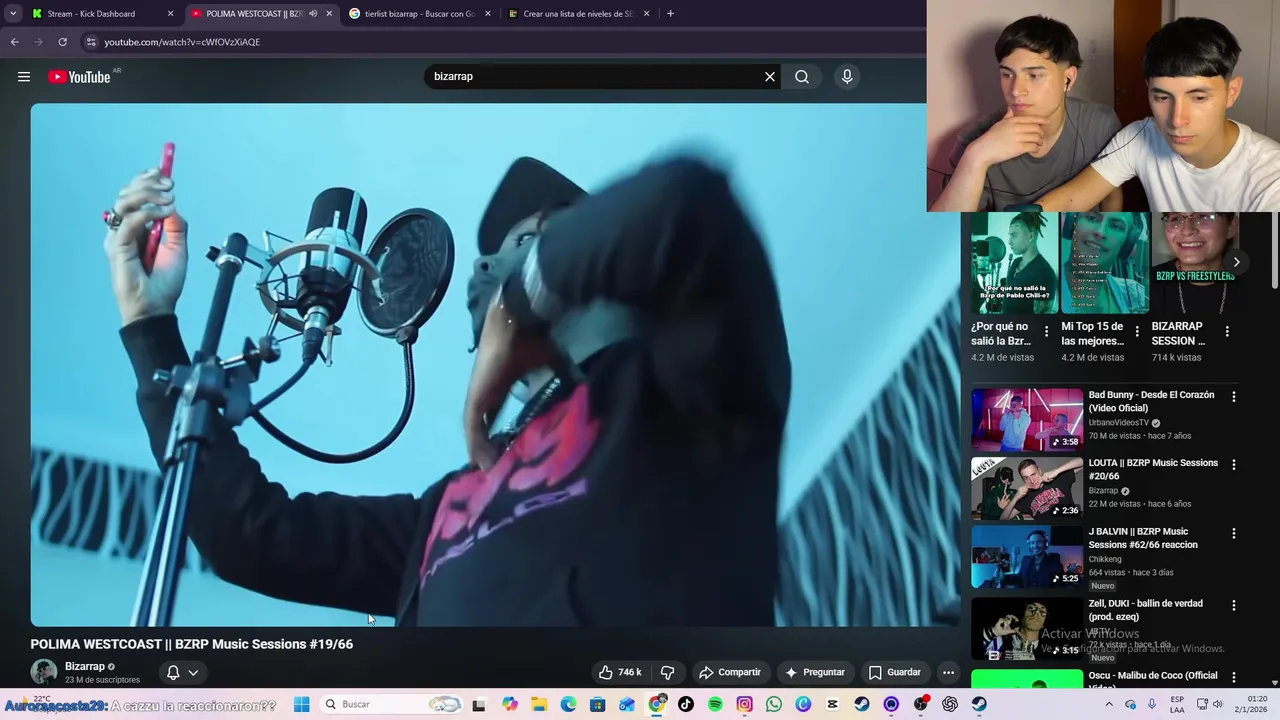Clear the bizarrap search text

pyautogui.click(x=770, y=77)
